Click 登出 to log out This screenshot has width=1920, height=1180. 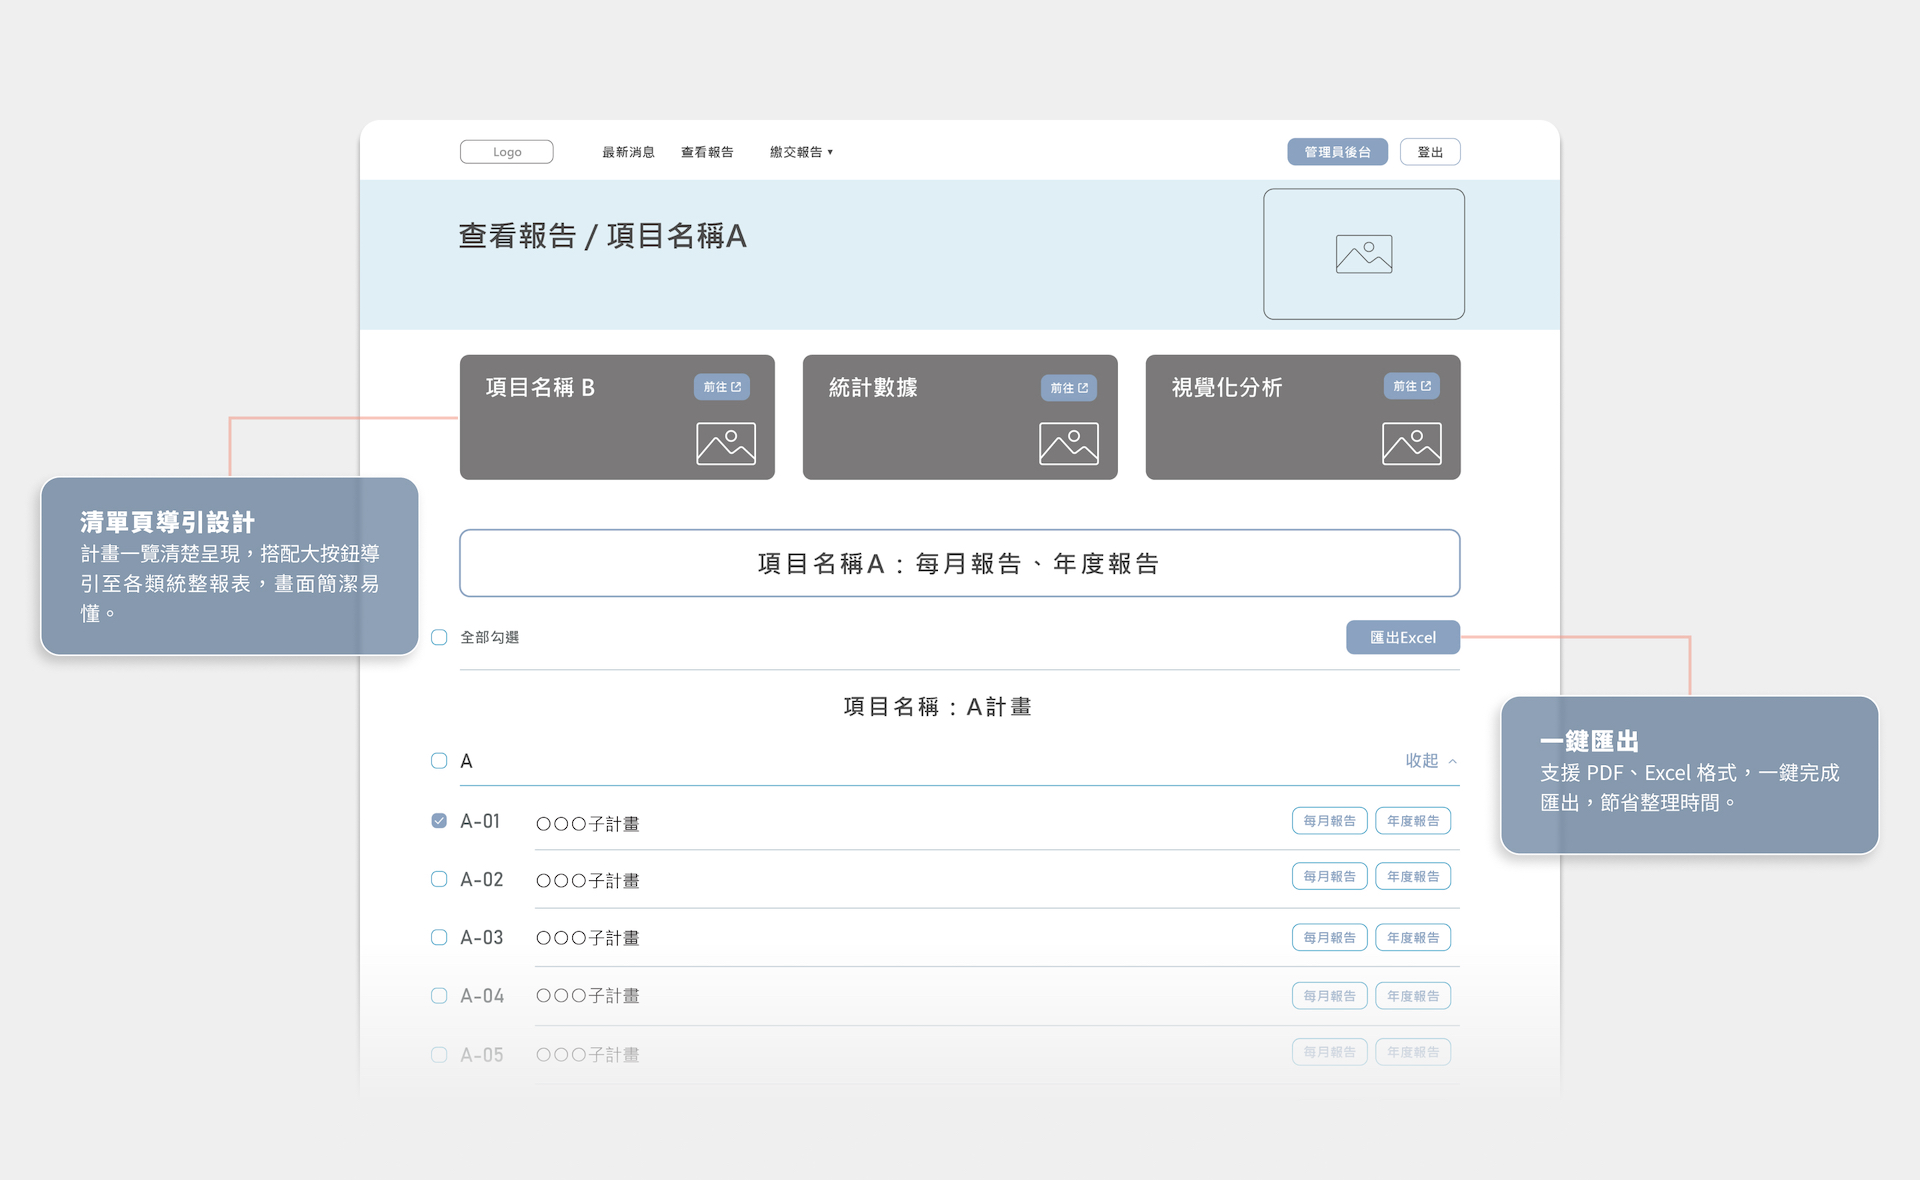coord(1430,152)
